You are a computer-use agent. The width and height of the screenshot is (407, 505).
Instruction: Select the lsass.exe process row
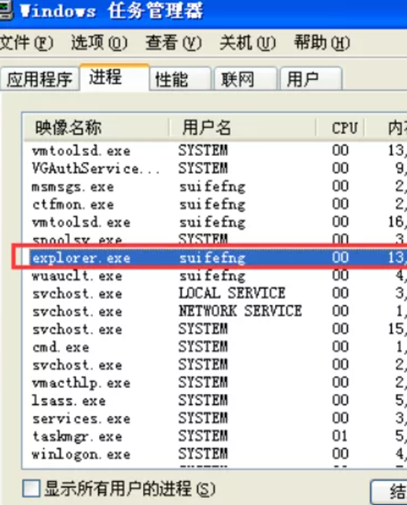(x=217, y=400)
